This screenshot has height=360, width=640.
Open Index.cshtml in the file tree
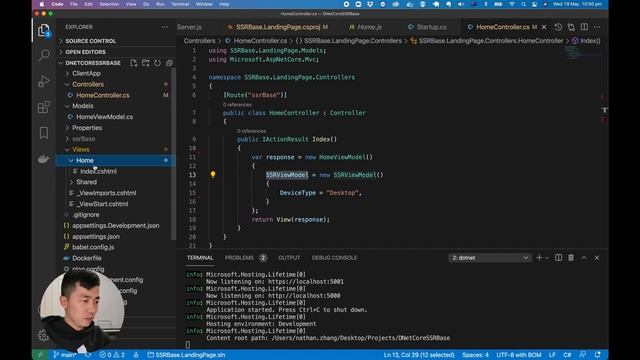pyautogui.click(x=98, y=171)
